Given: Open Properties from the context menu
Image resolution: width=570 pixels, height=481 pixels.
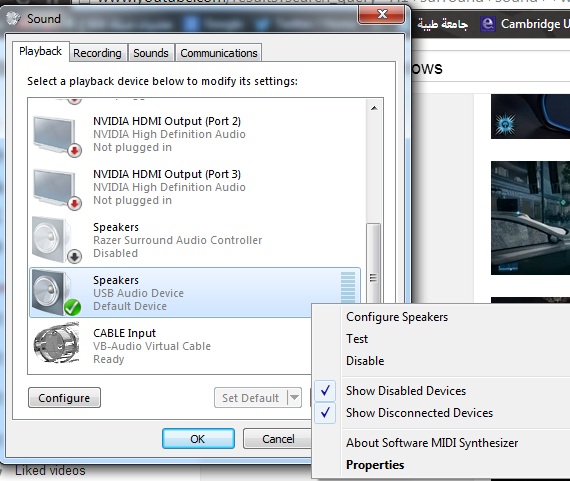Looking at the screenshot, I should pyautogui.click(x=375, y=465).
